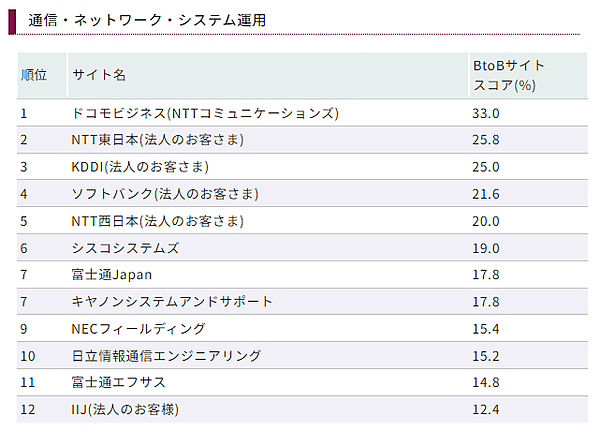
Task: Click the NECフィールディング entry
Action: point(138,328)
